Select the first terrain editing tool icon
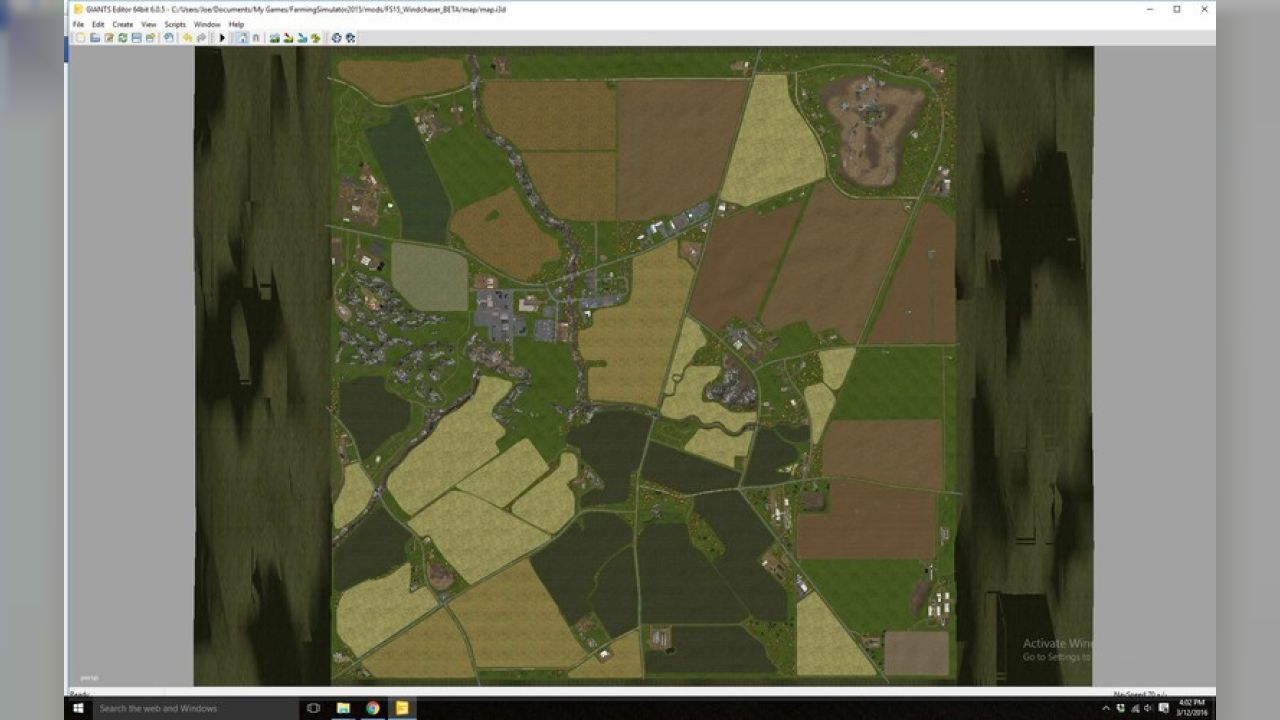Viewport: 1280px width, 720px height. [274, 38]
